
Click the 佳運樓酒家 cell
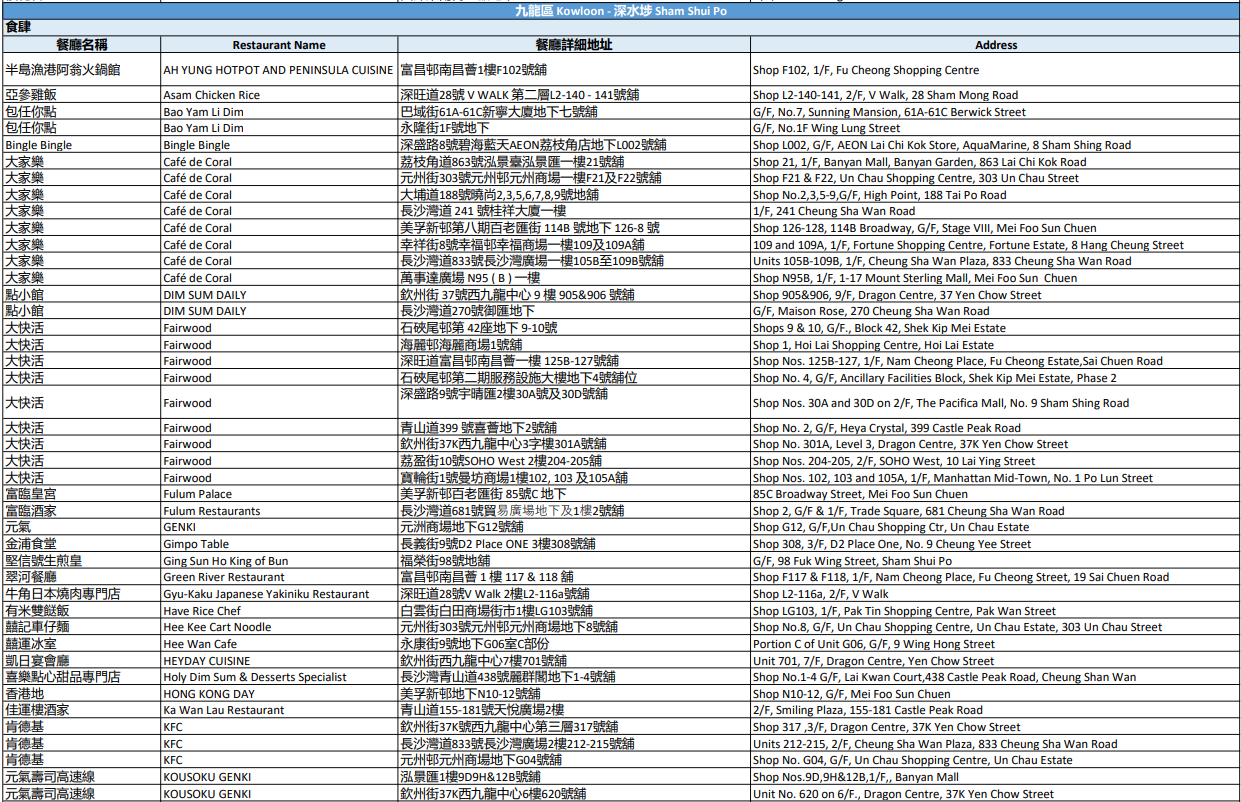(x=81, y=710)
